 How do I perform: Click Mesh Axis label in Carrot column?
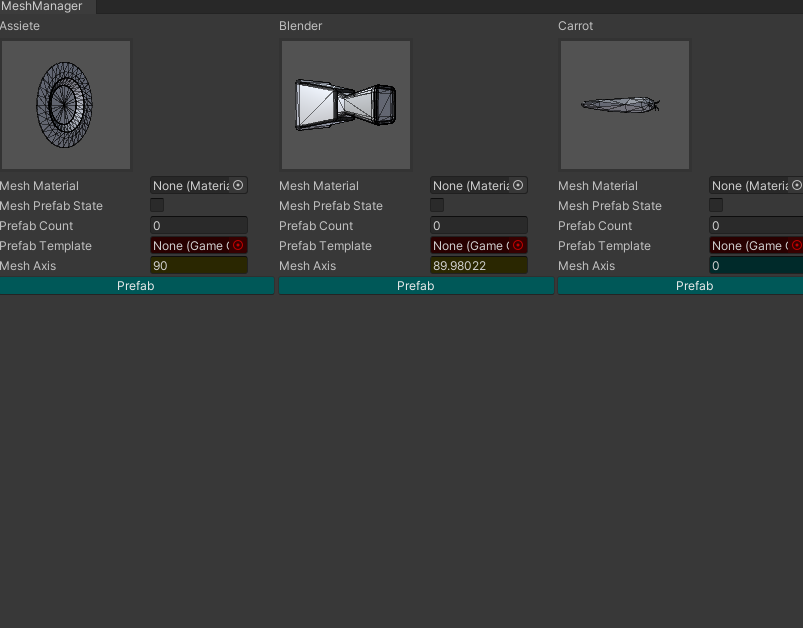click(587, 265)
